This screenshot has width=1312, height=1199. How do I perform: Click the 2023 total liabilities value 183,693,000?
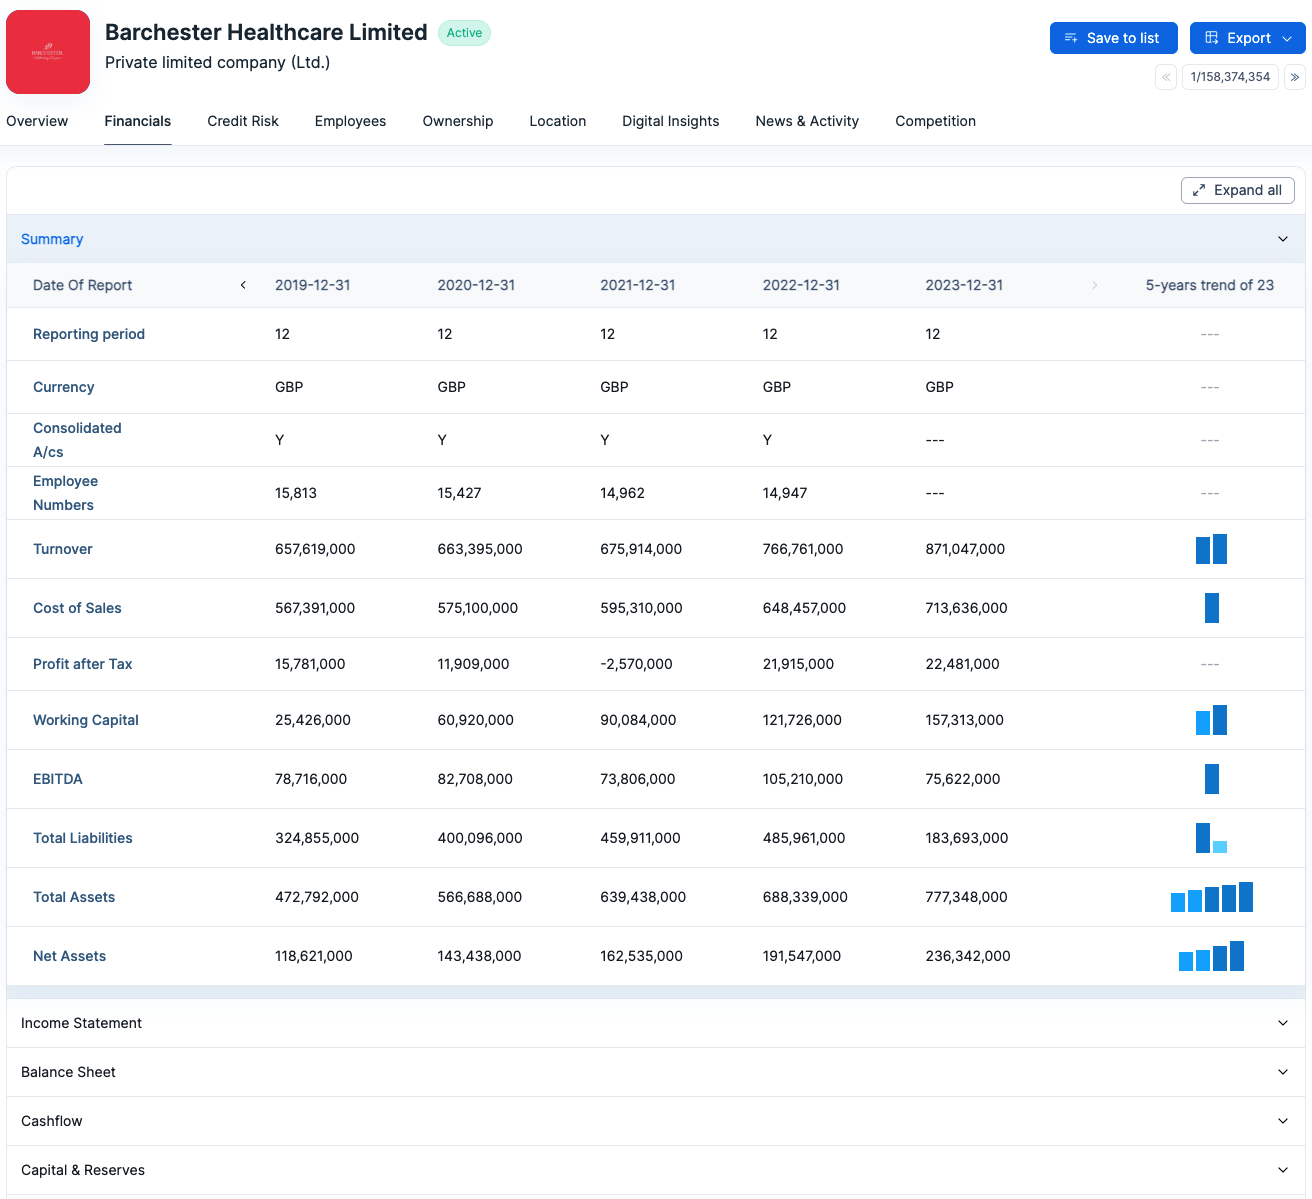pyautogui.click(x=967, y=838)
